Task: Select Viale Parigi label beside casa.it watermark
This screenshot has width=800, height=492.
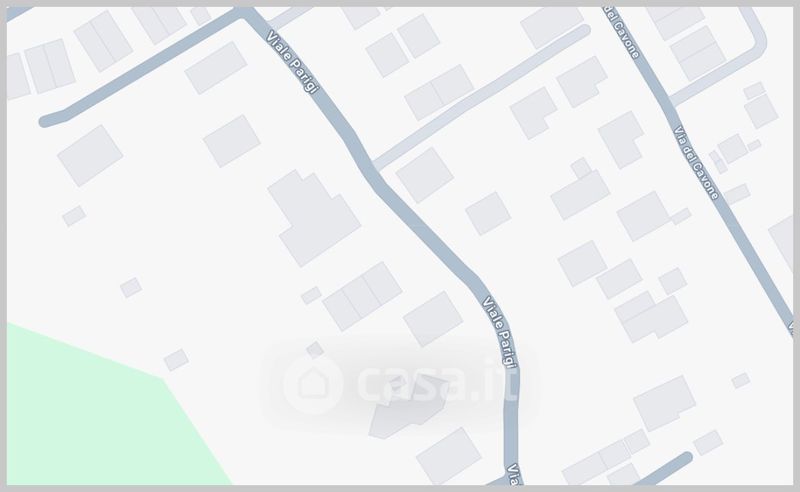Action: point(500,332)
